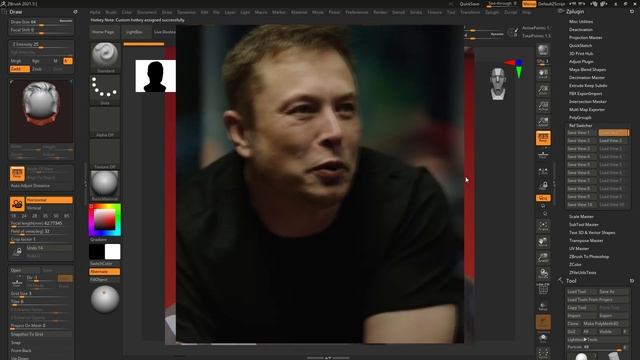Click the L.Sym icon in right shelf

click(x=543, y=171)
